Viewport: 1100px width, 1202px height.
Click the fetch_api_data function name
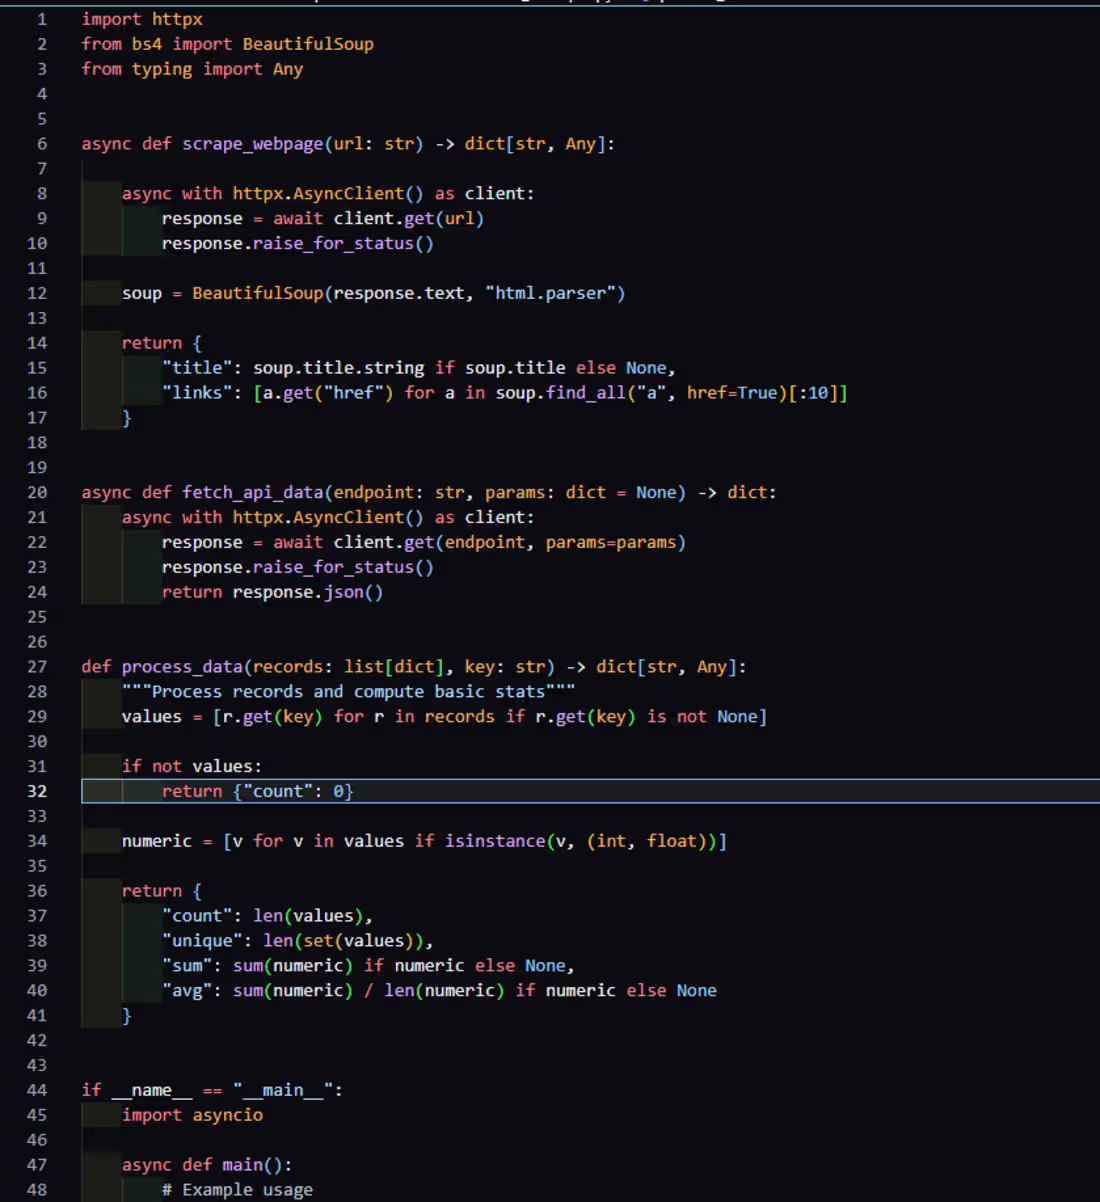click(251, 492)
